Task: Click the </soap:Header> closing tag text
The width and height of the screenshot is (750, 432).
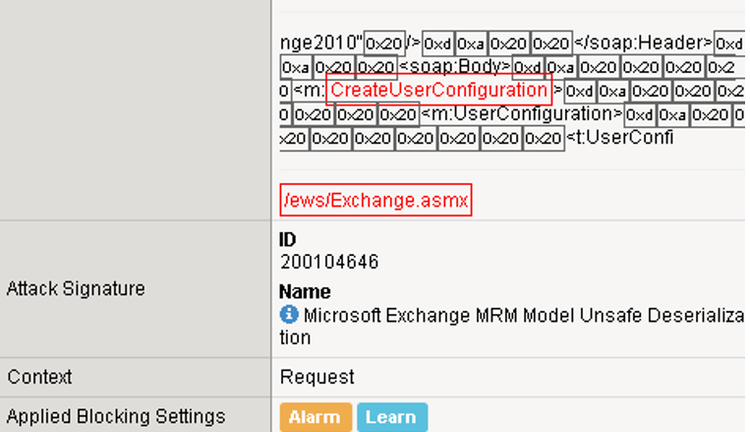Action: coord(640,43)
